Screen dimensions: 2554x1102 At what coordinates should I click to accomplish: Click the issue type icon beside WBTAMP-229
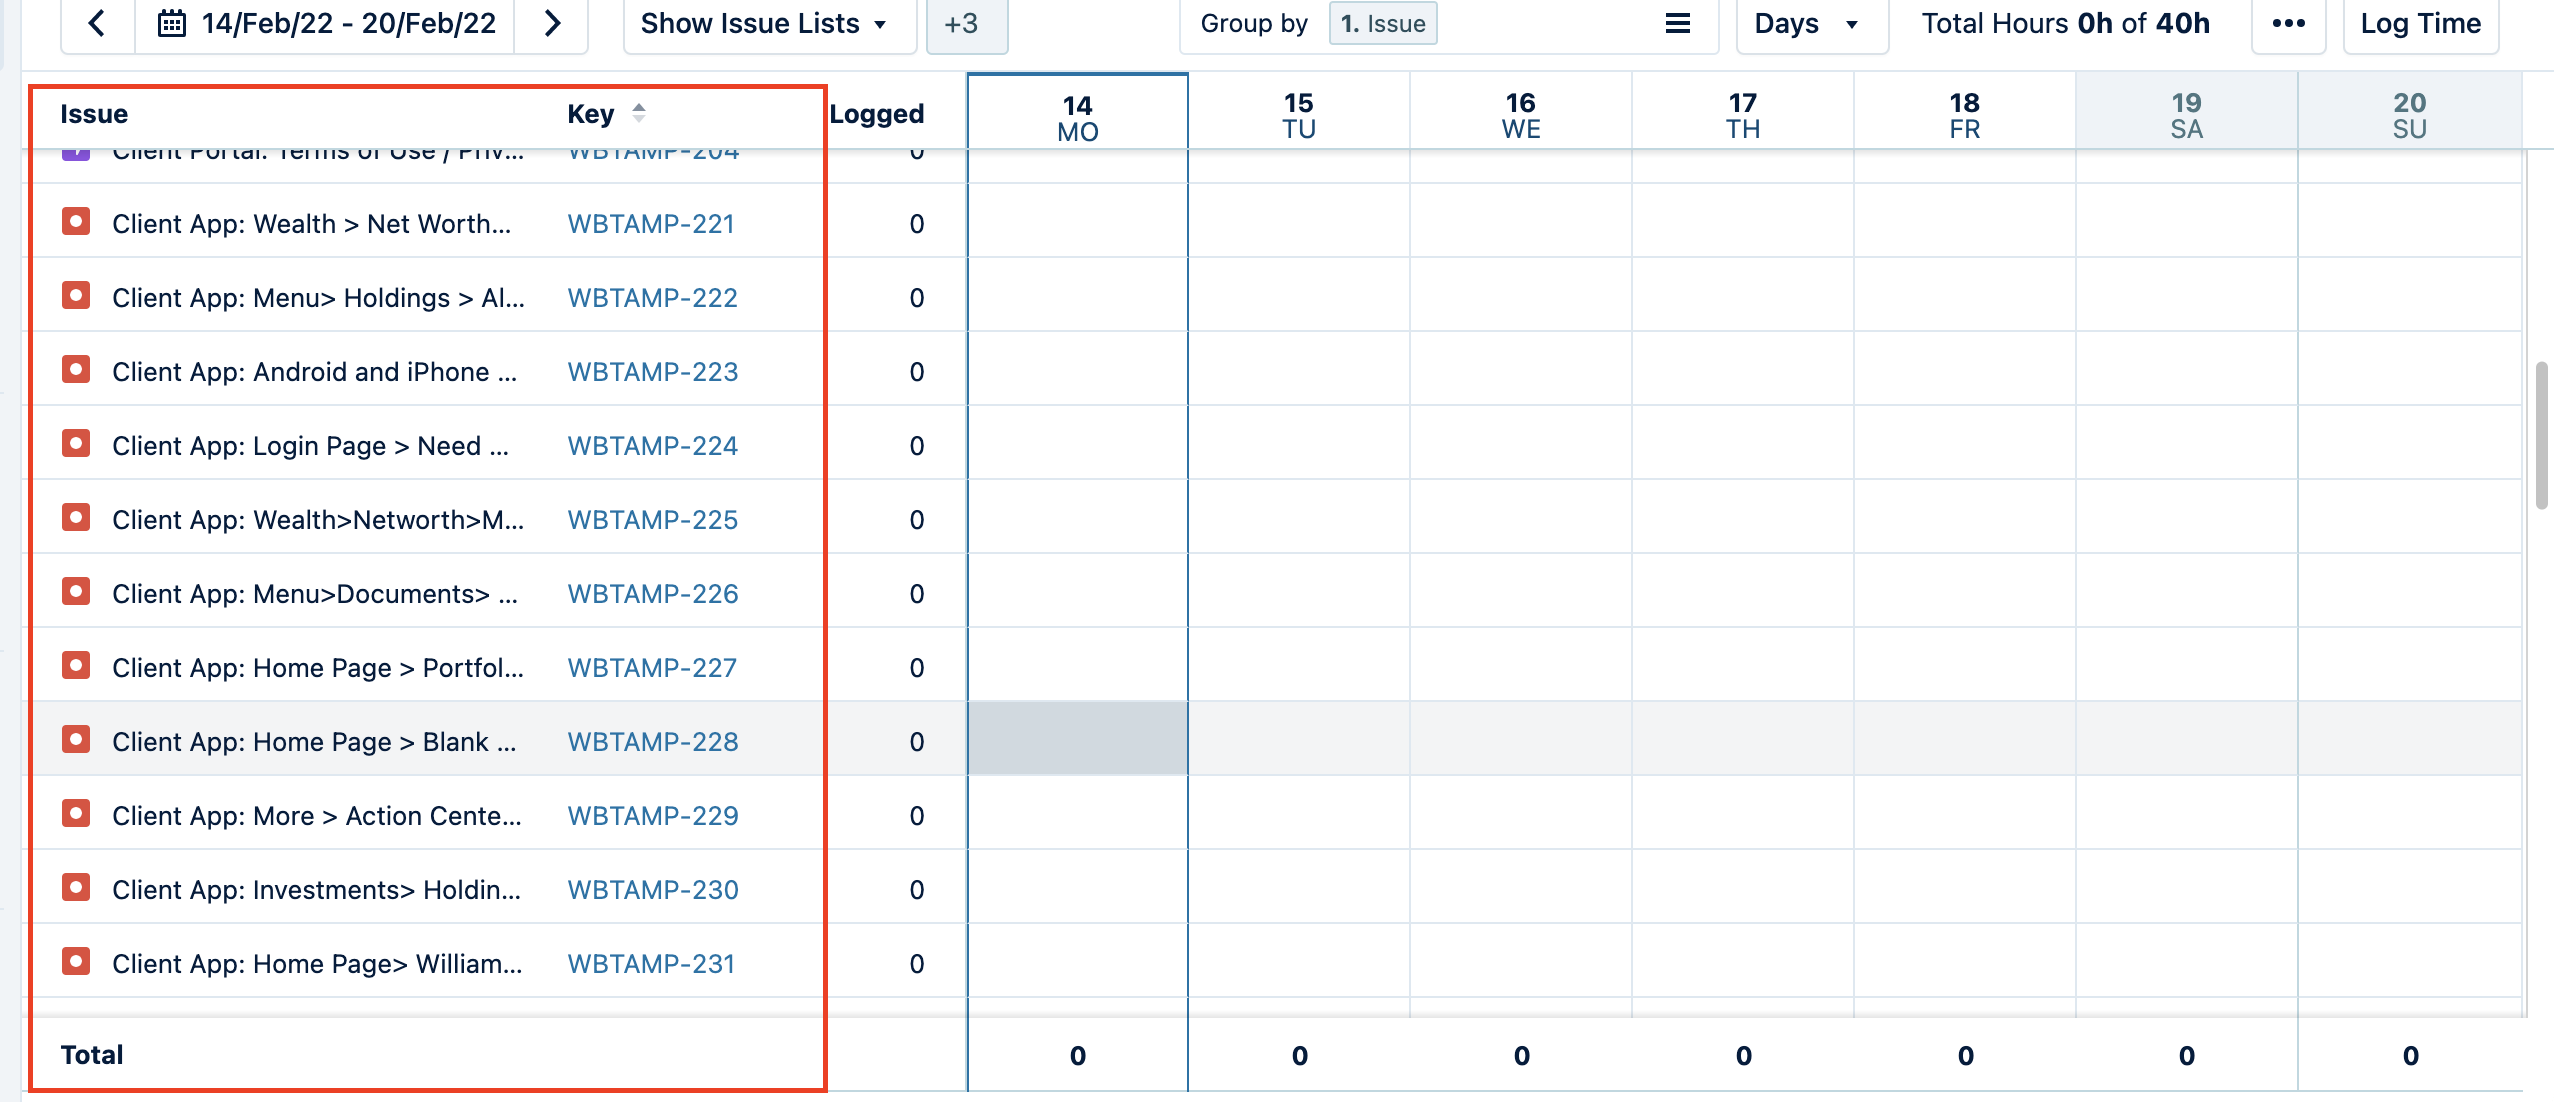(x=76, y=814)
